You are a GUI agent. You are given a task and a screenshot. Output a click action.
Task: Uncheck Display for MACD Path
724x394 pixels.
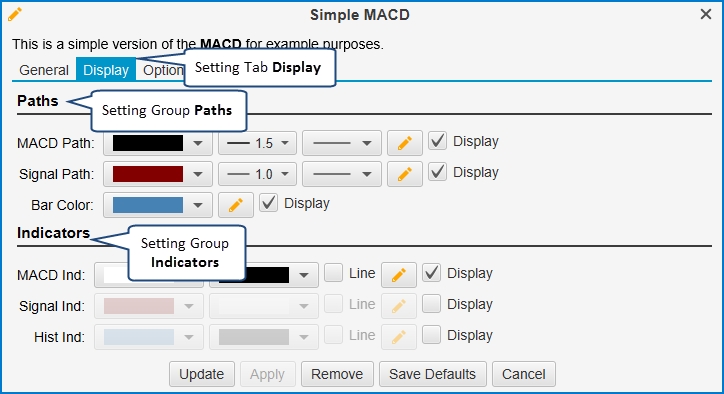coord(437,141)
